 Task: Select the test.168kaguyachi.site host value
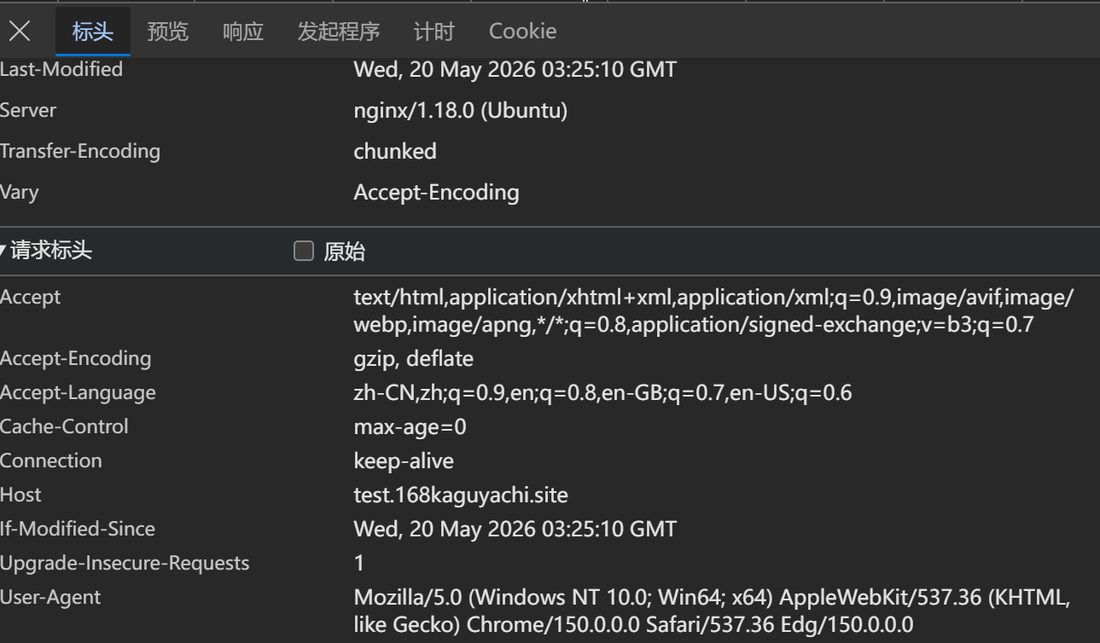pos(461,495)
